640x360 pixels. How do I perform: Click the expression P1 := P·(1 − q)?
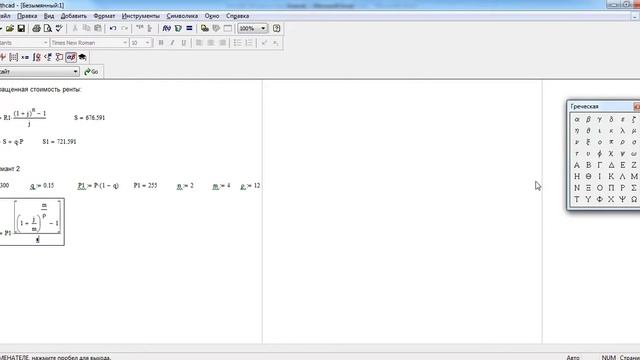98,186
